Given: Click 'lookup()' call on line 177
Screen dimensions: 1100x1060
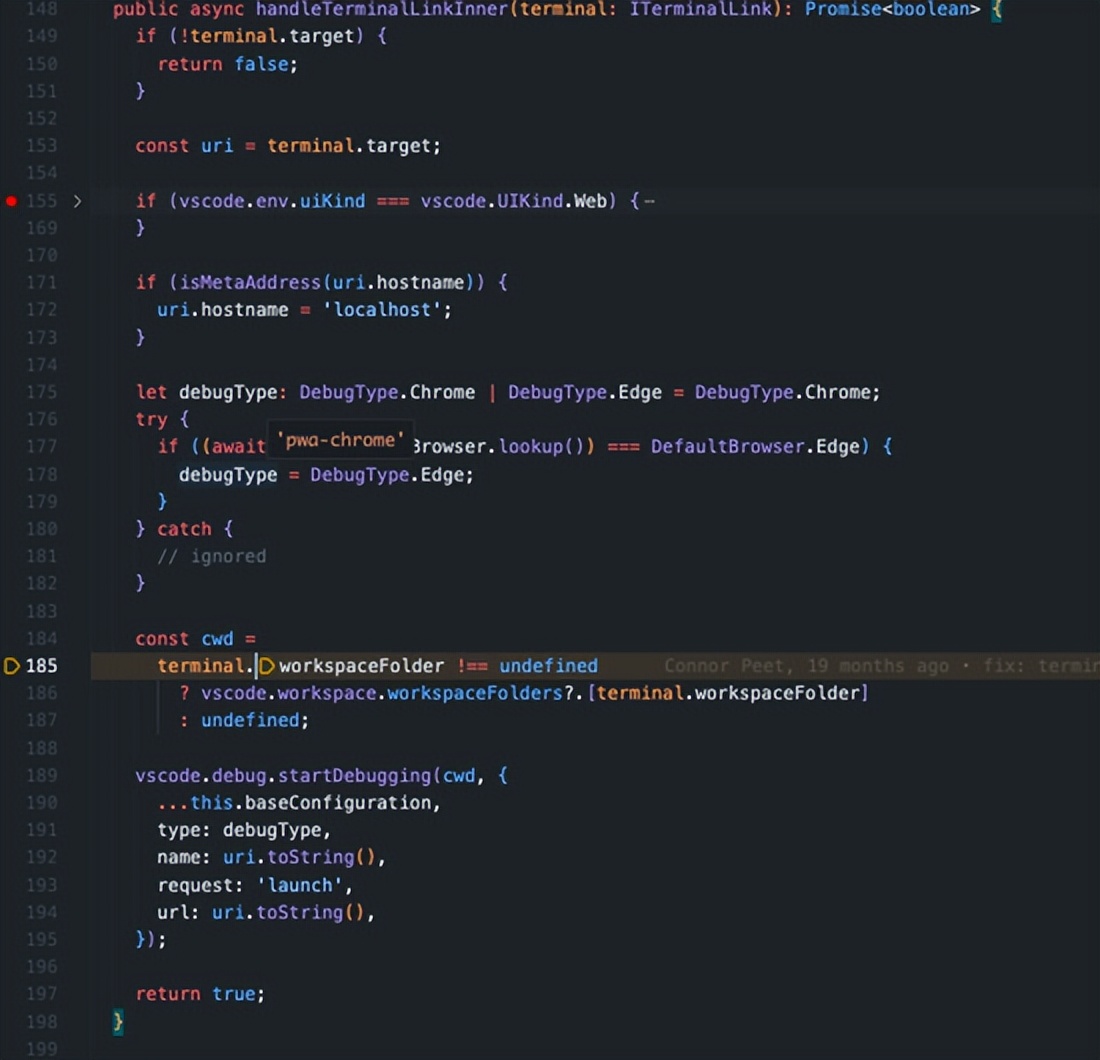Looking at the screenshot, I should [x=540, y=447].
